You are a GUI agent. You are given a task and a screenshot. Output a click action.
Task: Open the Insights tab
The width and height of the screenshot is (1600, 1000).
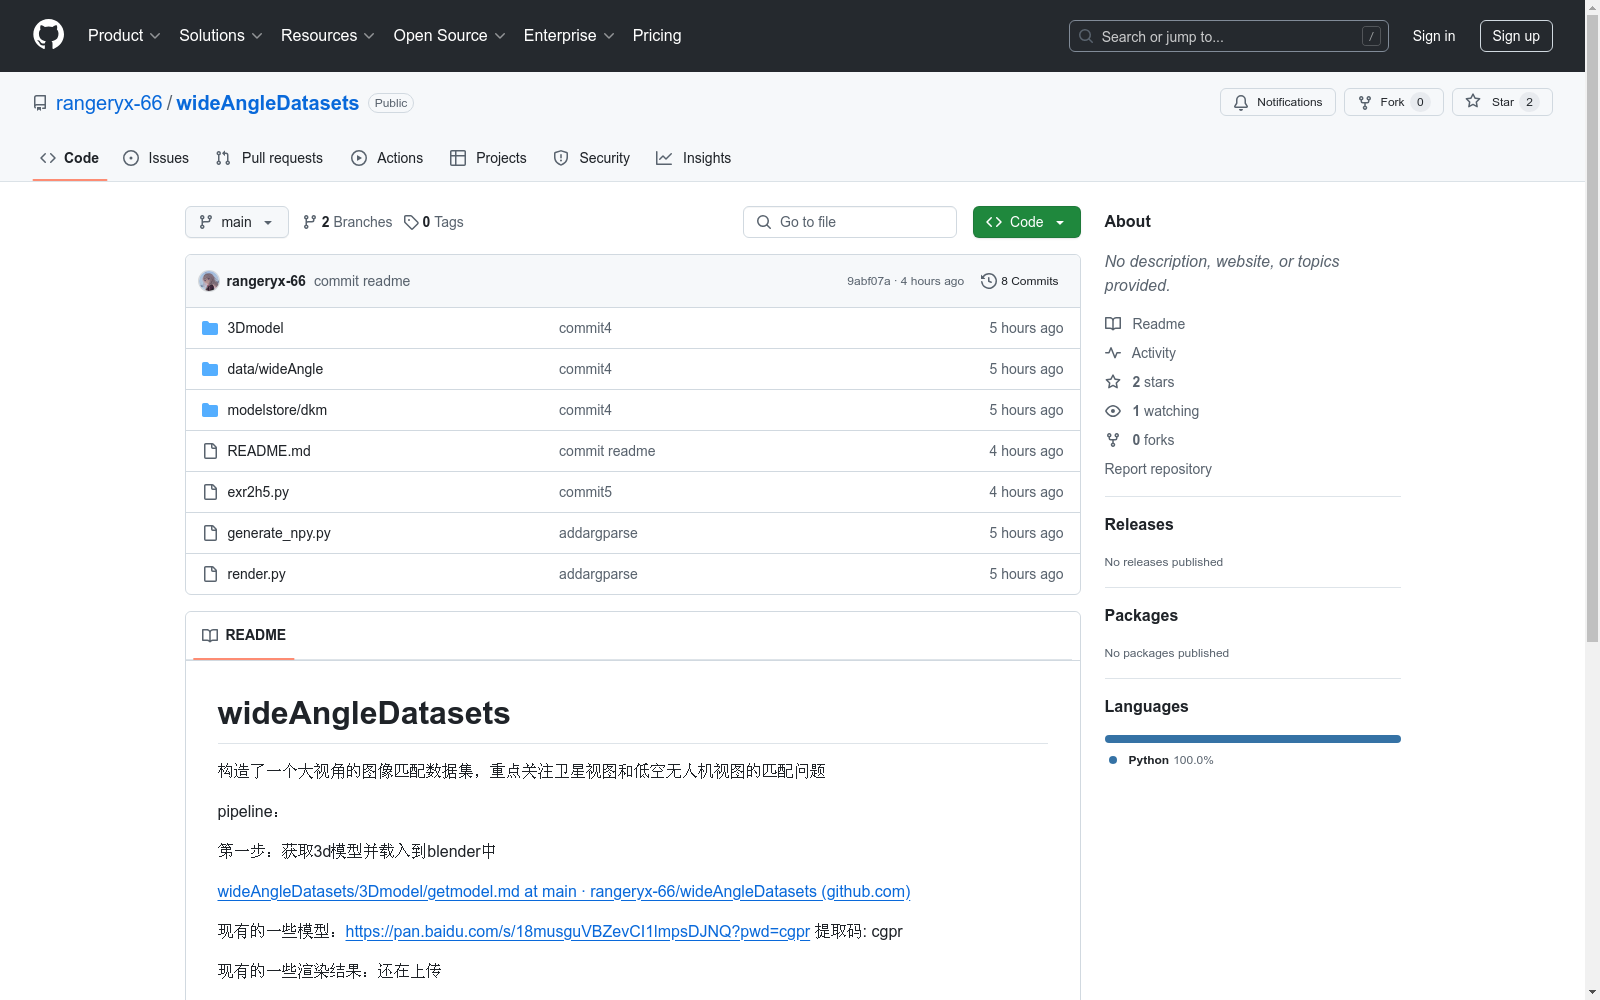coord(694,158)
